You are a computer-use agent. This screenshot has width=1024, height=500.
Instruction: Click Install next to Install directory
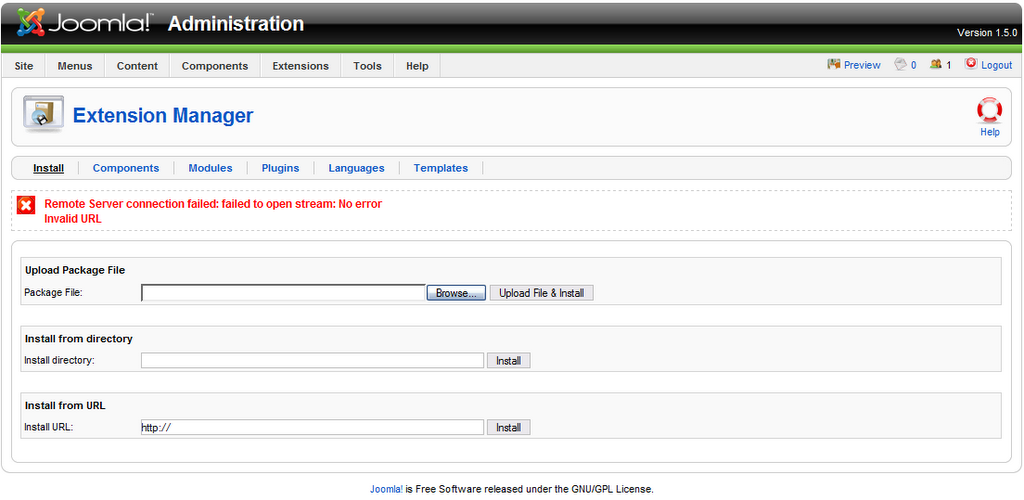click(508, 360)
